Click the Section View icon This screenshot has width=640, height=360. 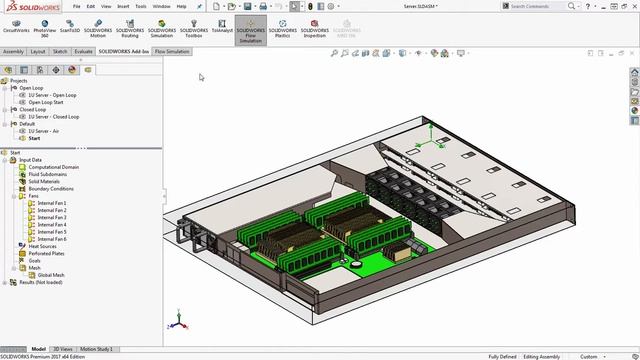point(365,53)
